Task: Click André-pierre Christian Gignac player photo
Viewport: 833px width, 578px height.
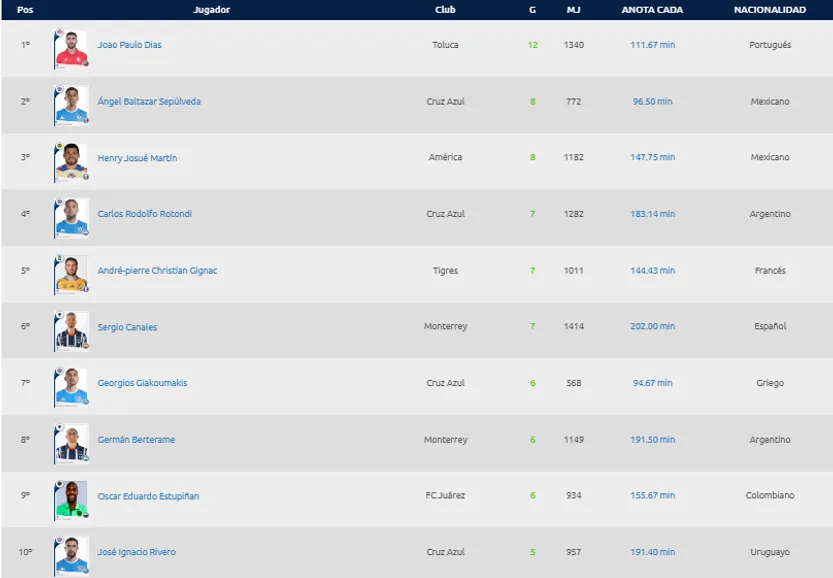Action: point(71,274)
